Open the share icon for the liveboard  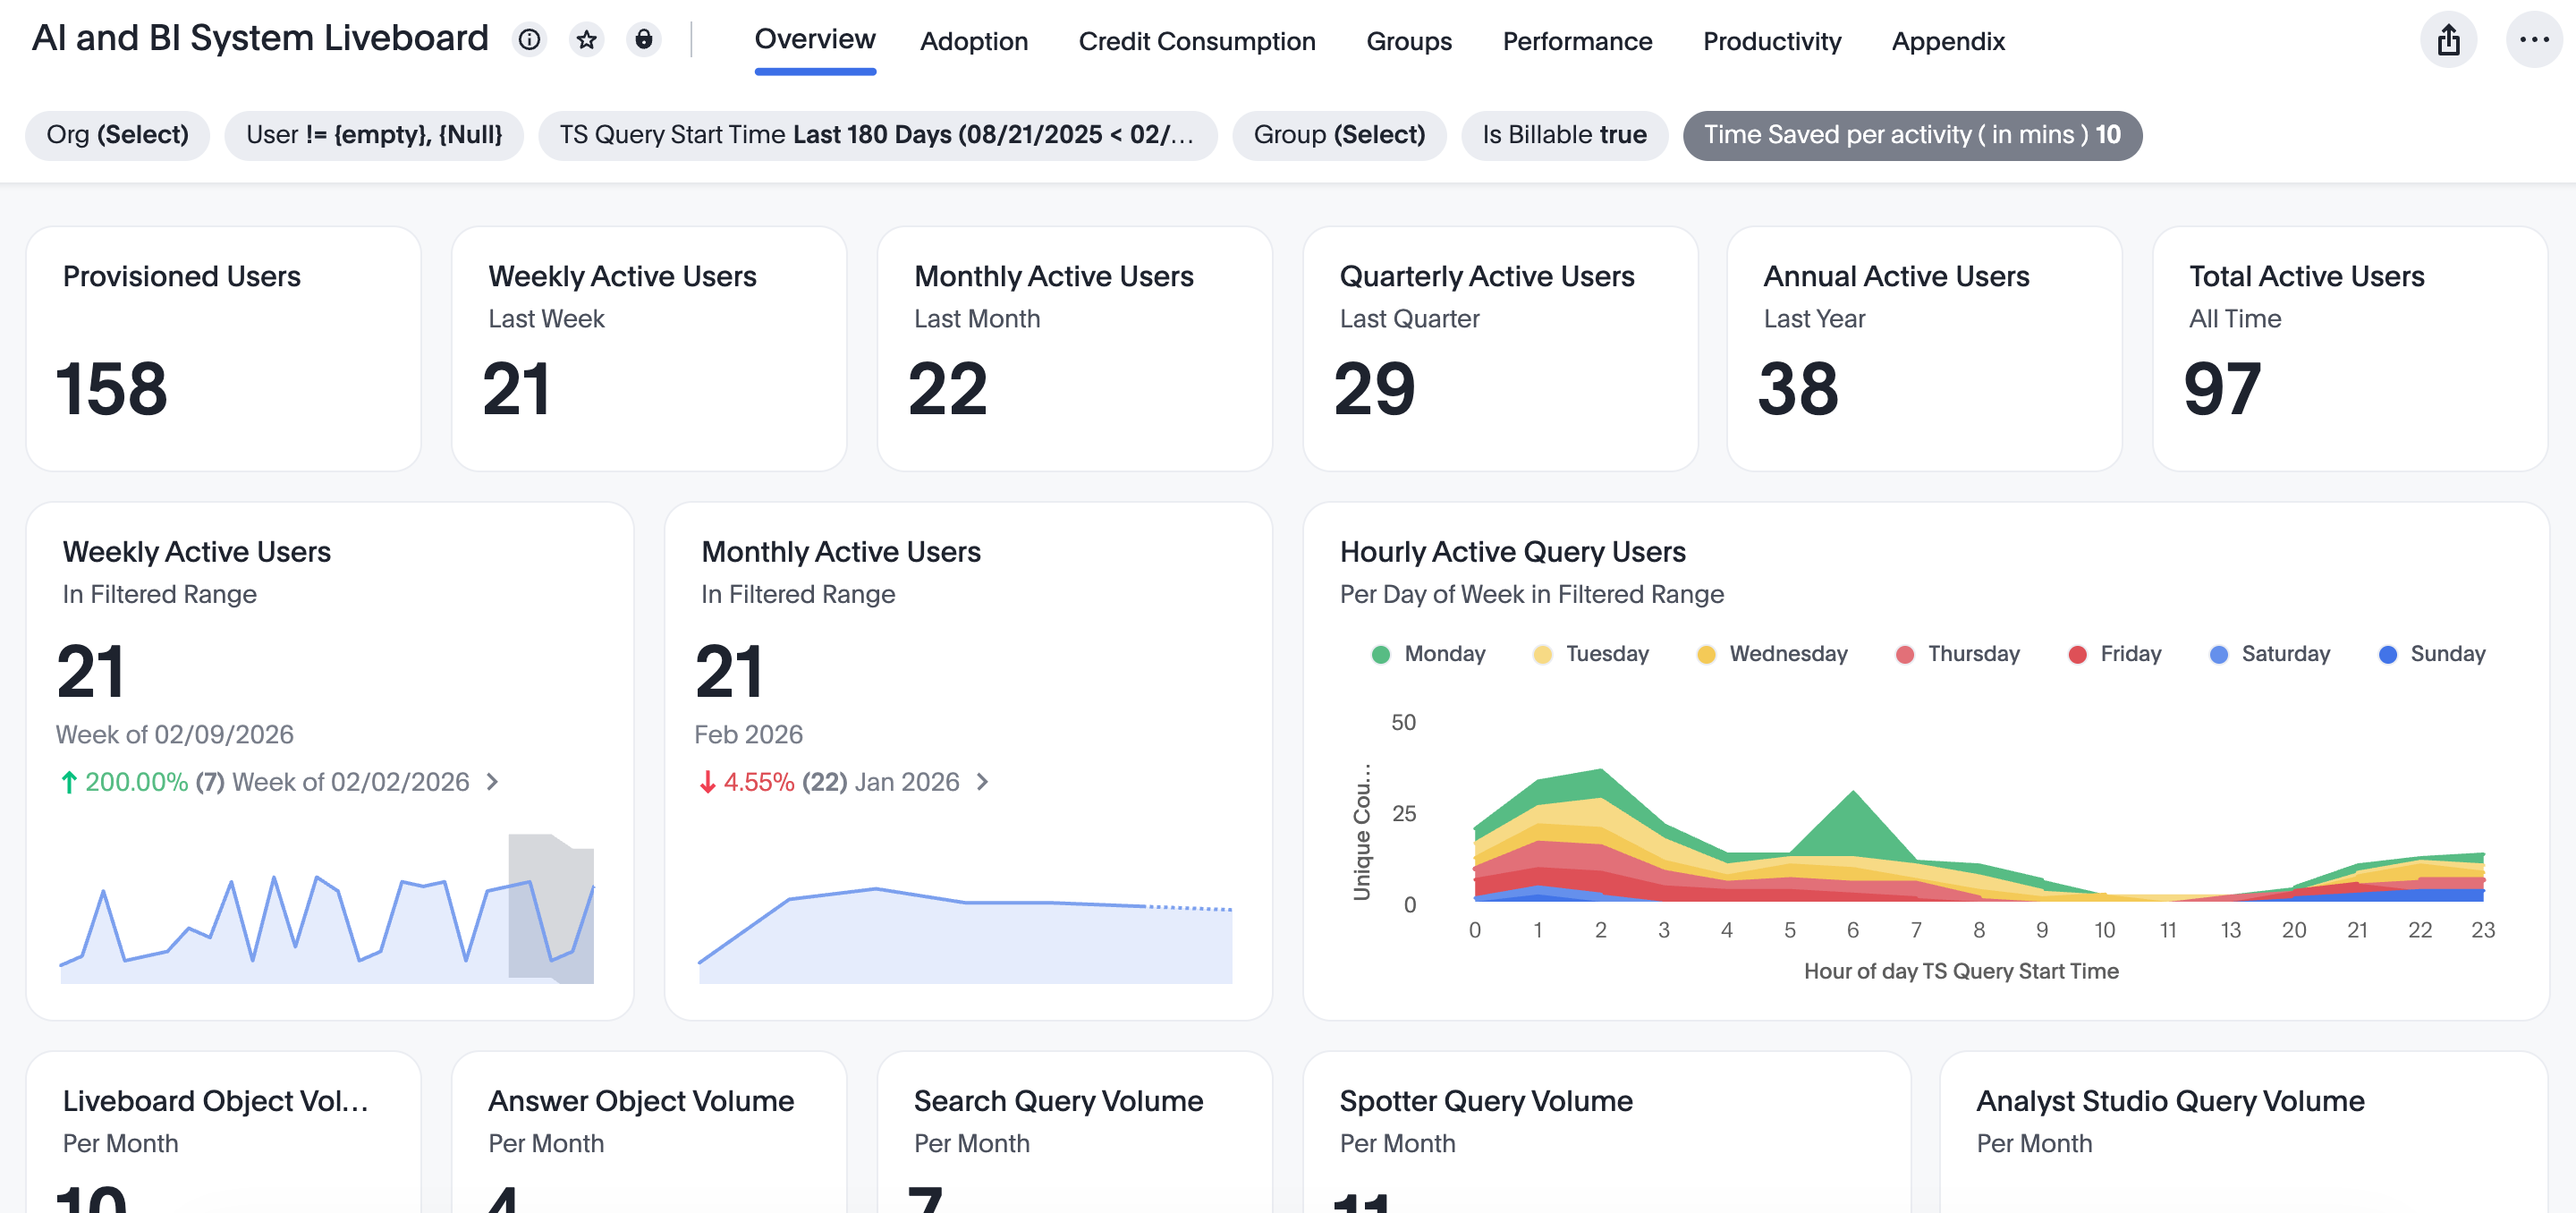(x=2448, y=40)
